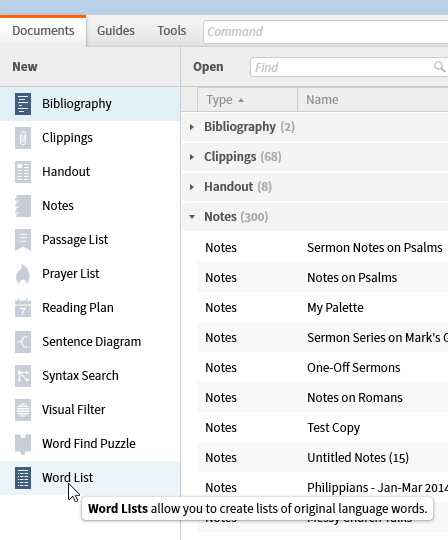This screenshot has width=448, height=540.
Task: Click the Word Find Puzzle piece icon
Action: 23,444
